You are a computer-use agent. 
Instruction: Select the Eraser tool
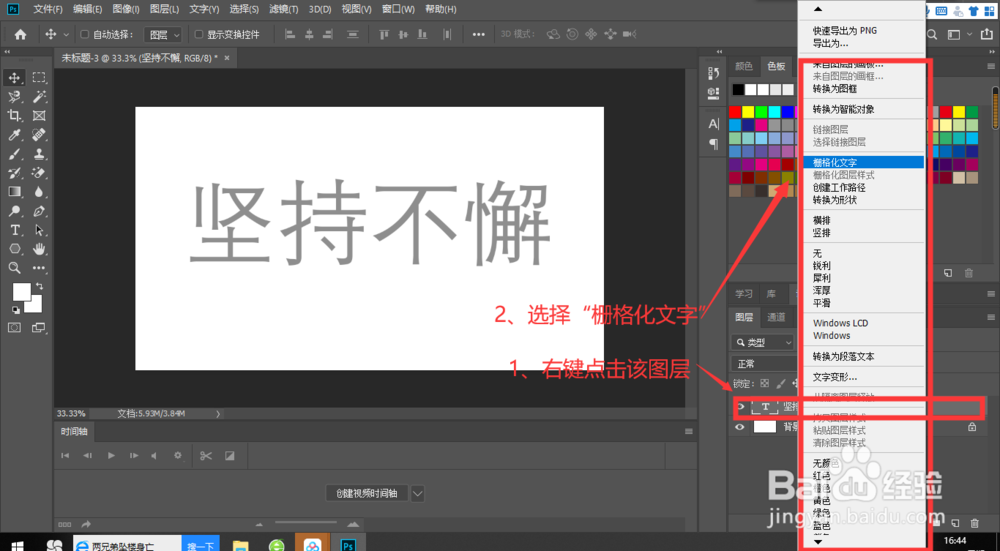[39, 173]
